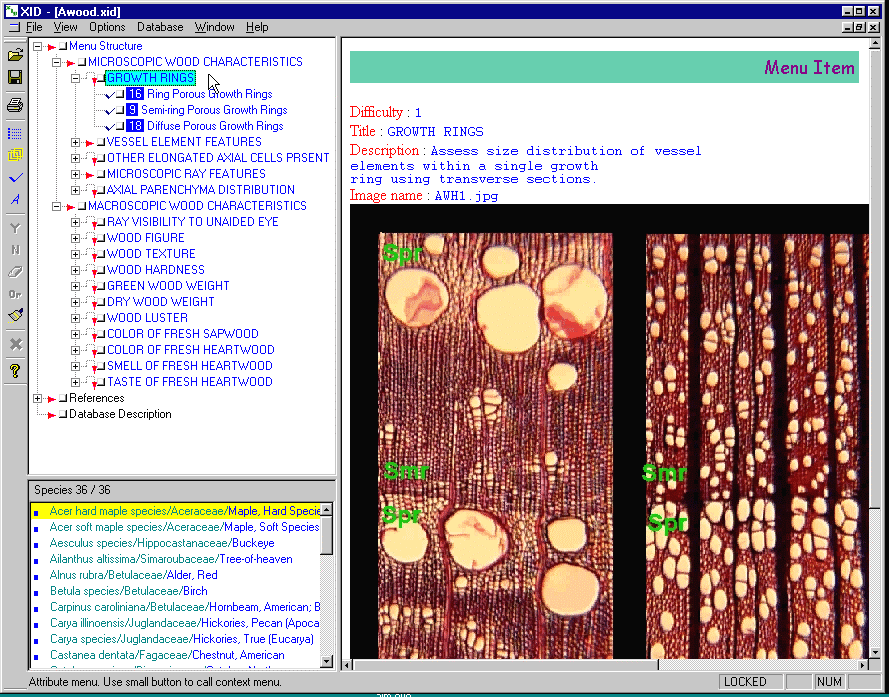Expand the References tree node

pyautogui.click(x=38, y=398)
